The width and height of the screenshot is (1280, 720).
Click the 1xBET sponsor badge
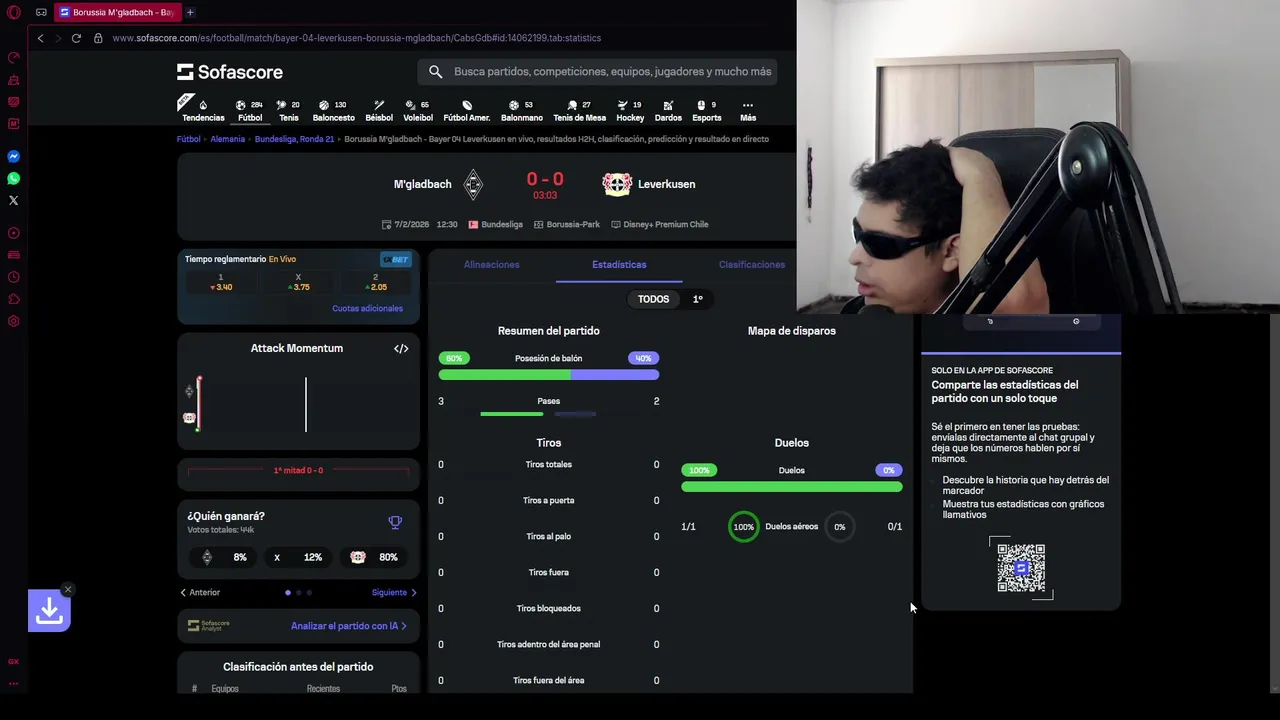pyautogui.click(x=396, y=259)
